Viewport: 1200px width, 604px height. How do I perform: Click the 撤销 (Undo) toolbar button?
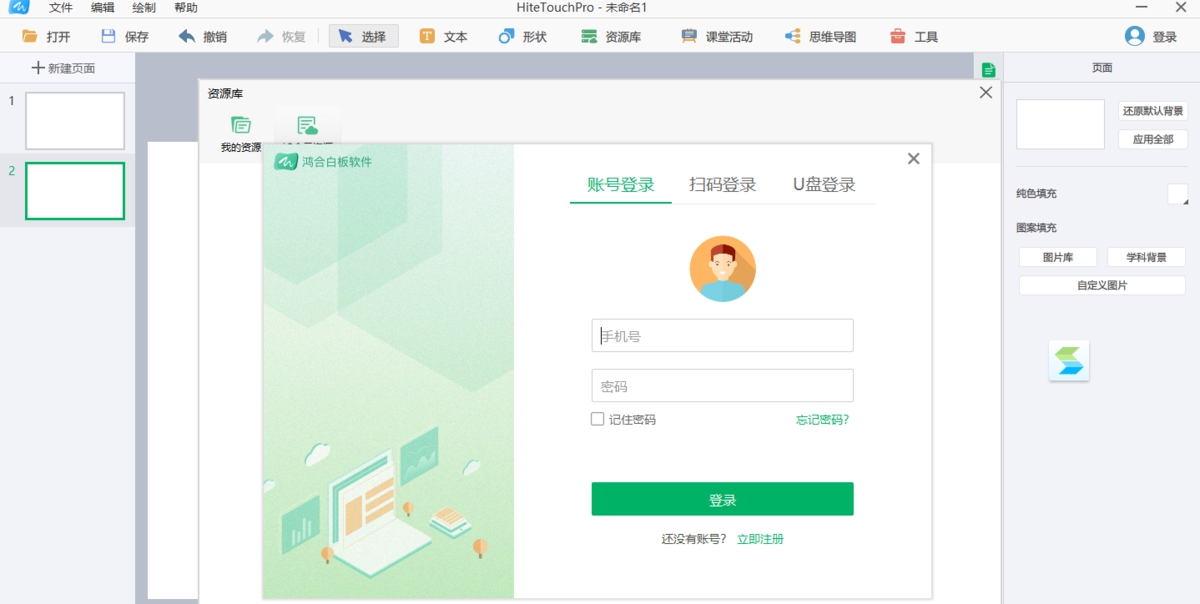203,37
